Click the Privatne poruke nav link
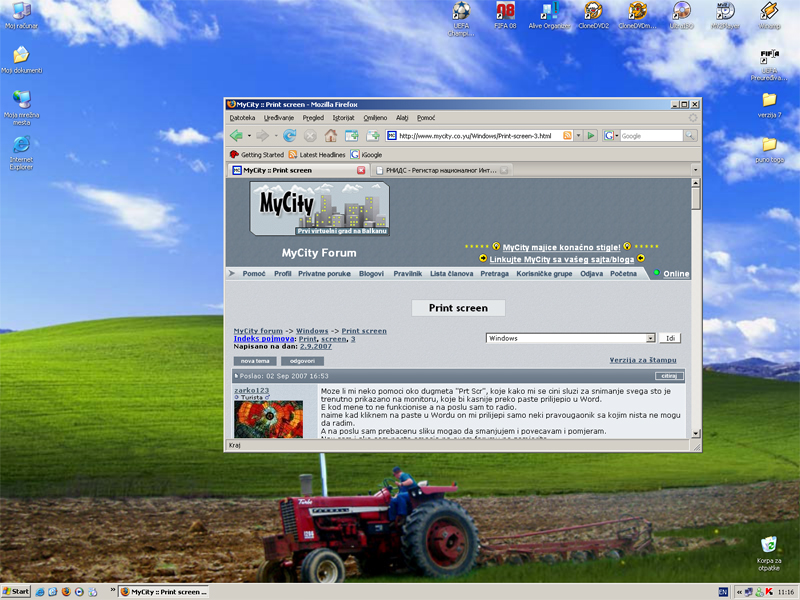 (x=324, y=274)
